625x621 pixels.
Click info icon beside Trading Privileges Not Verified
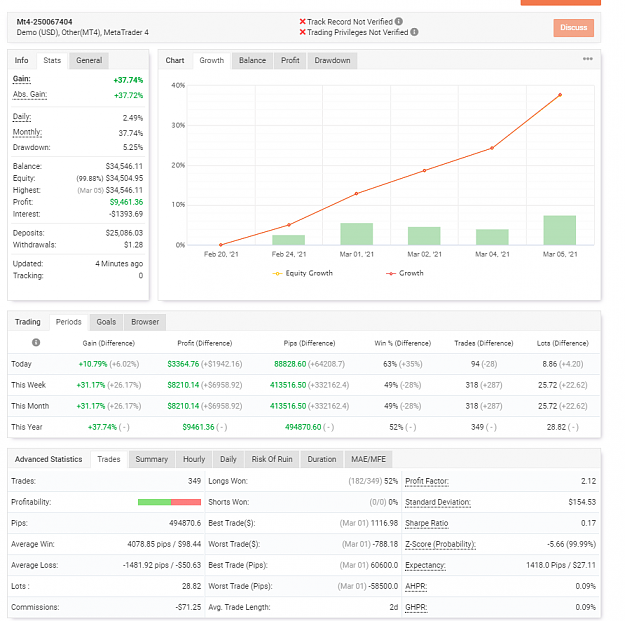point(414,32)
